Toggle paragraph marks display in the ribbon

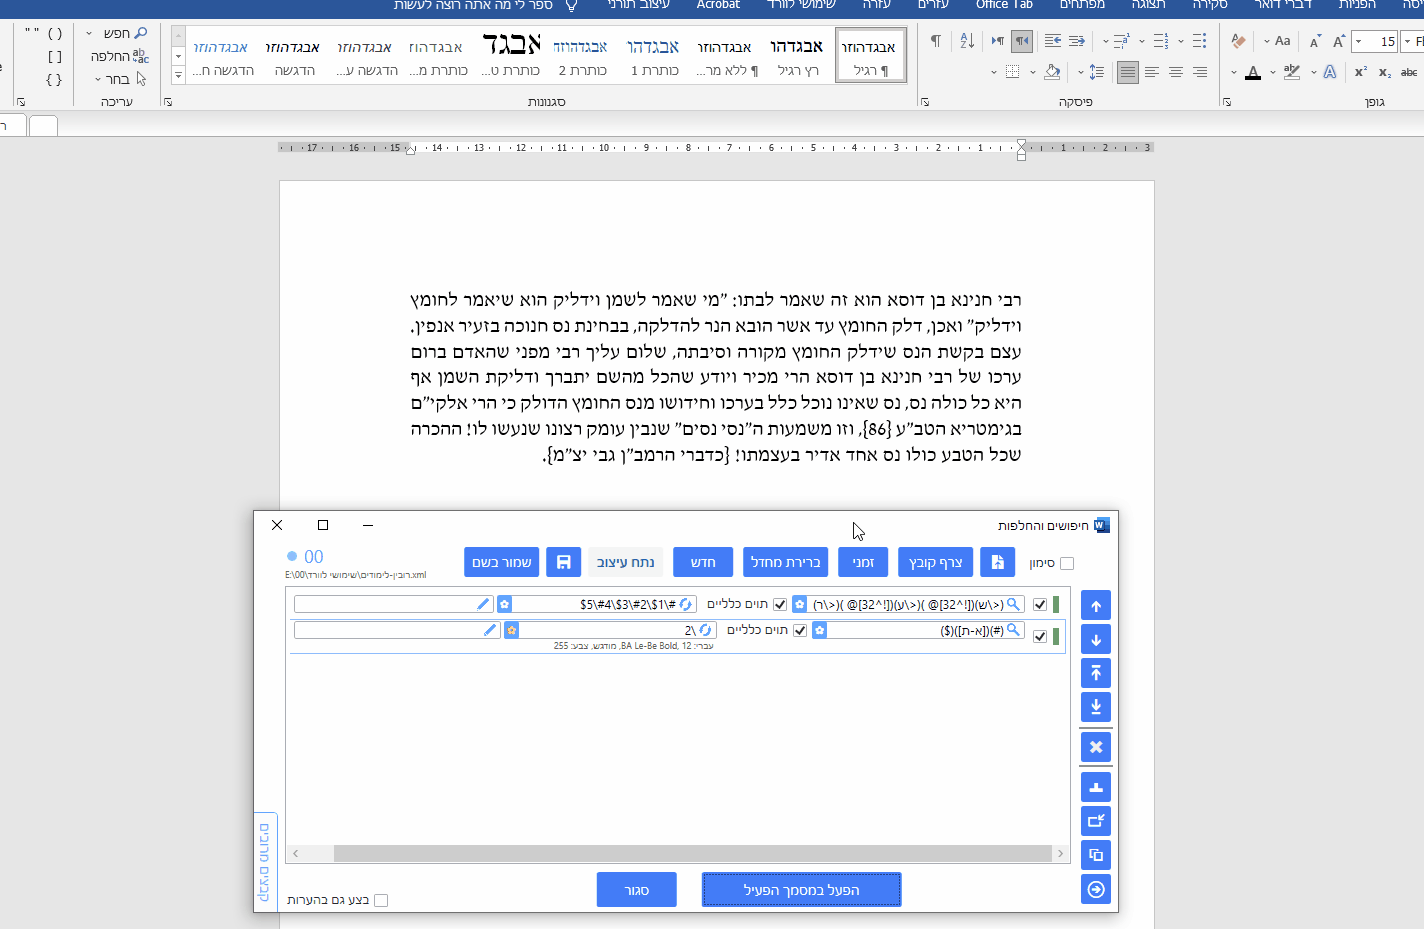(x=936, y=40)
